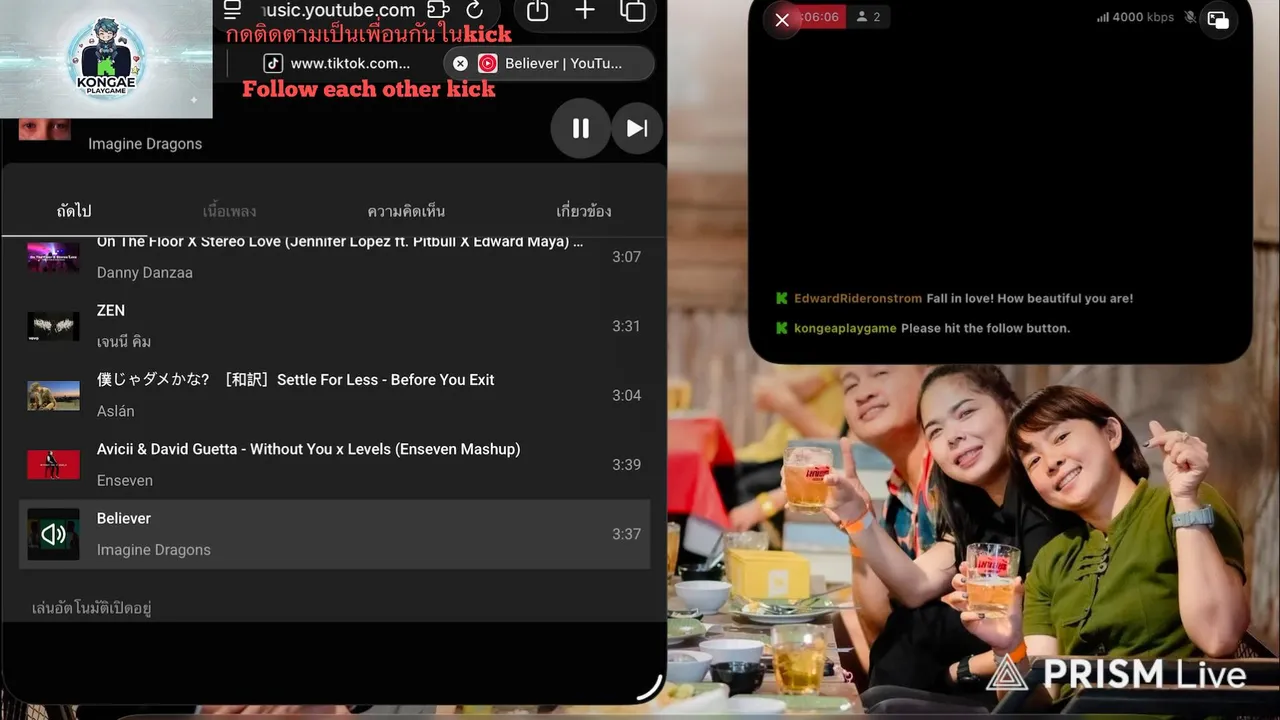
Task: Click the KONGAE PLAYGAME channel logo
Action: (x=106, y=59)
